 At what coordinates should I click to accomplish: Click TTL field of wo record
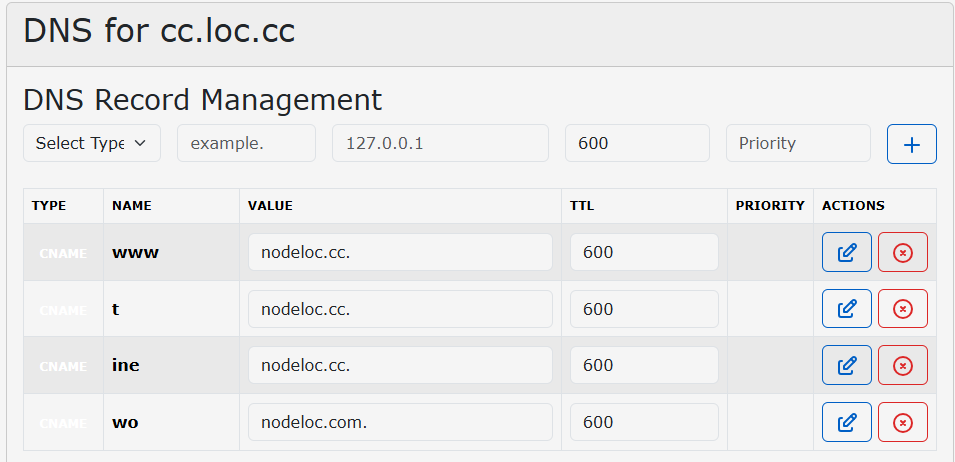pyautogui.click(x=643, y=422)
